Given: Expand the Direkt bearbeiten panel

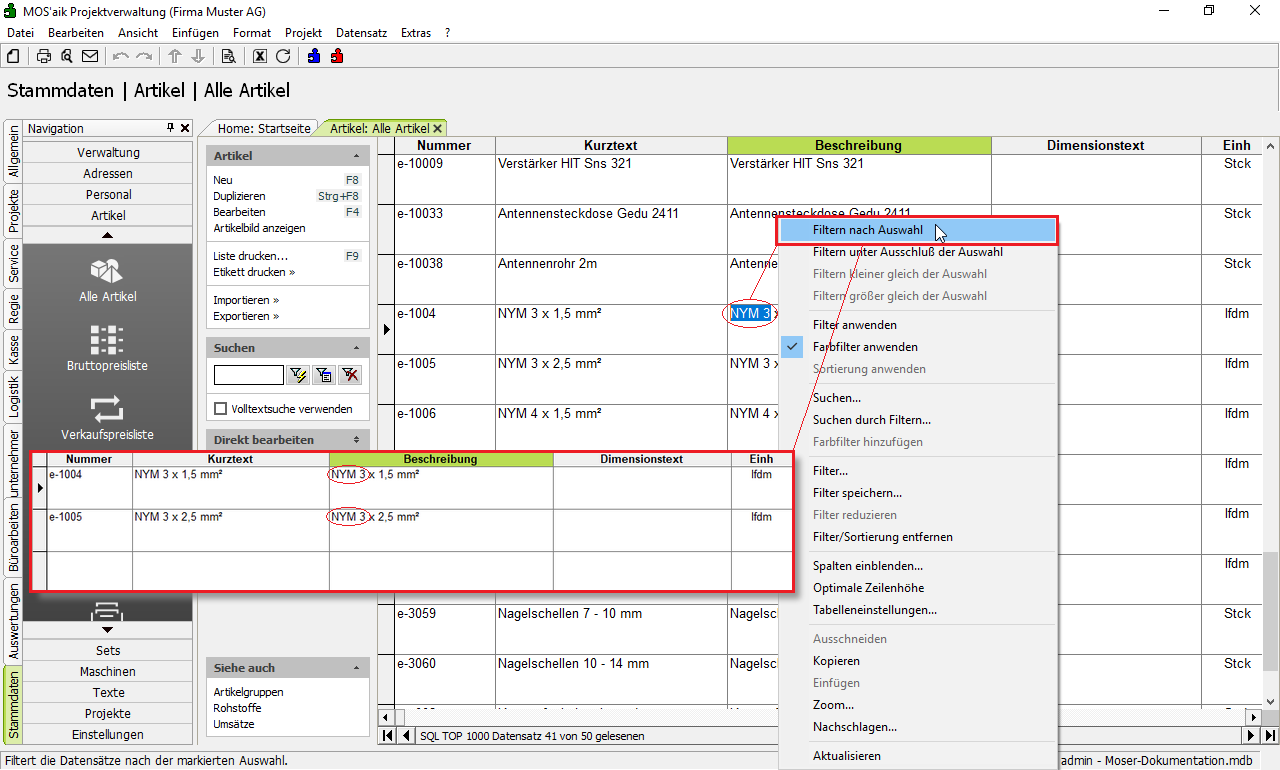Looking at the screenshot, I should [357, 440].
